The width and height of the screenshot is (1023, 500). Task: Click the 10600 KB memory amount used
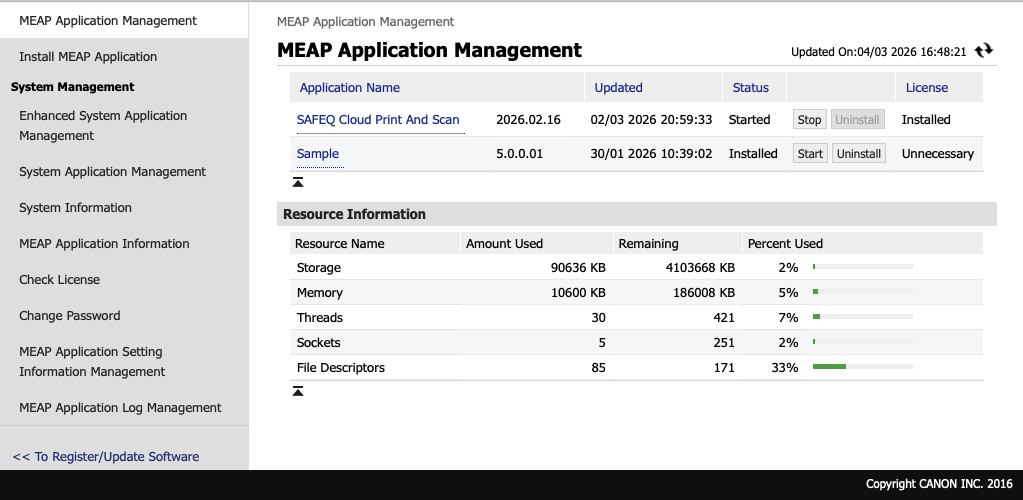pyautogui.click(x=578, y=292)
